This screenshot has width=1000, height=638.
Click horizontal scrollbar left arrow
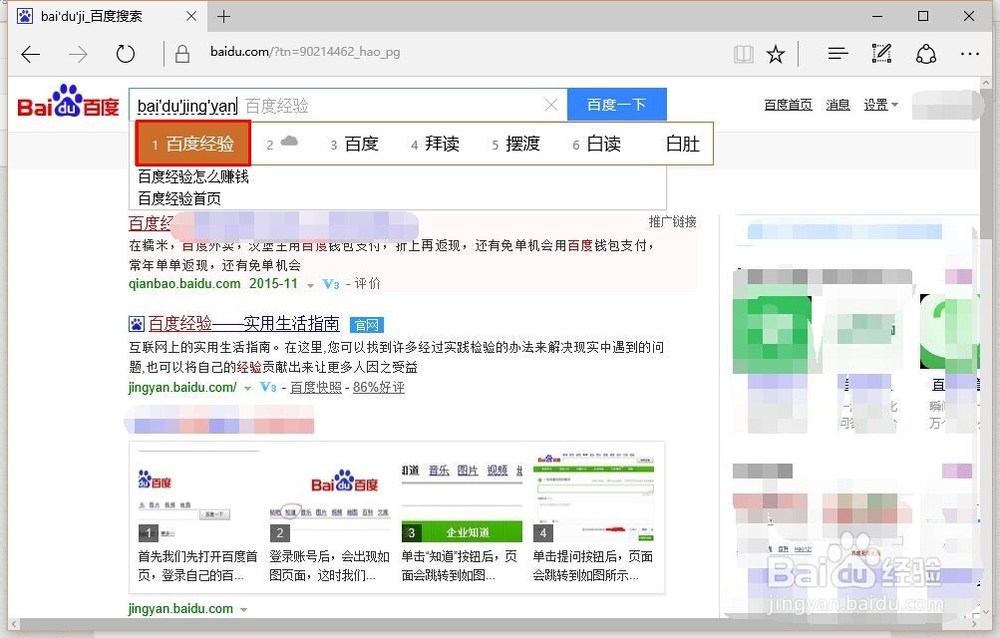click(x=13, y=624)
